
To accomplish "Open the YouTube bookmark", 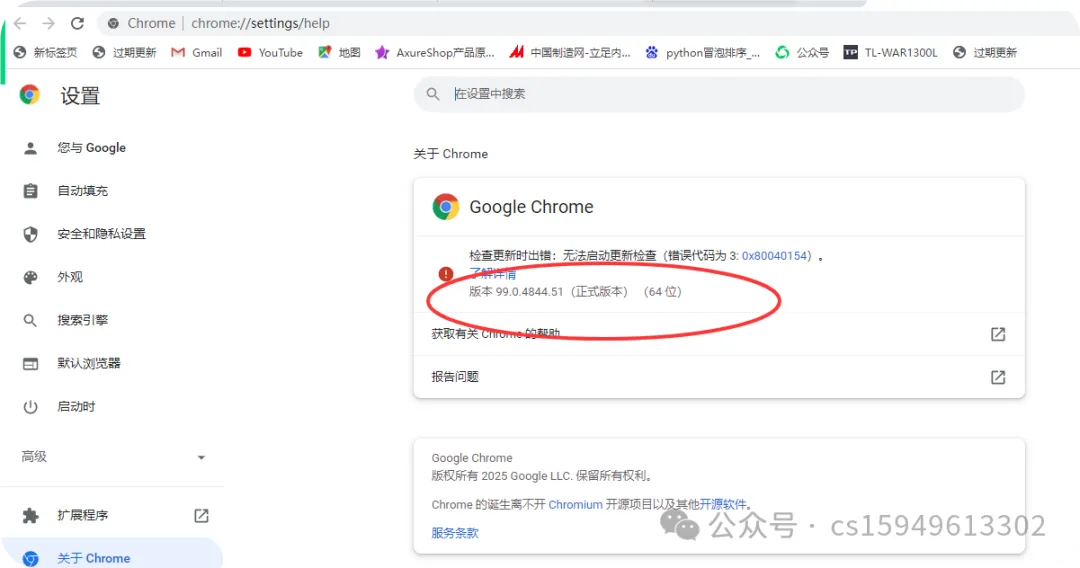I will (x=270, y=52).
